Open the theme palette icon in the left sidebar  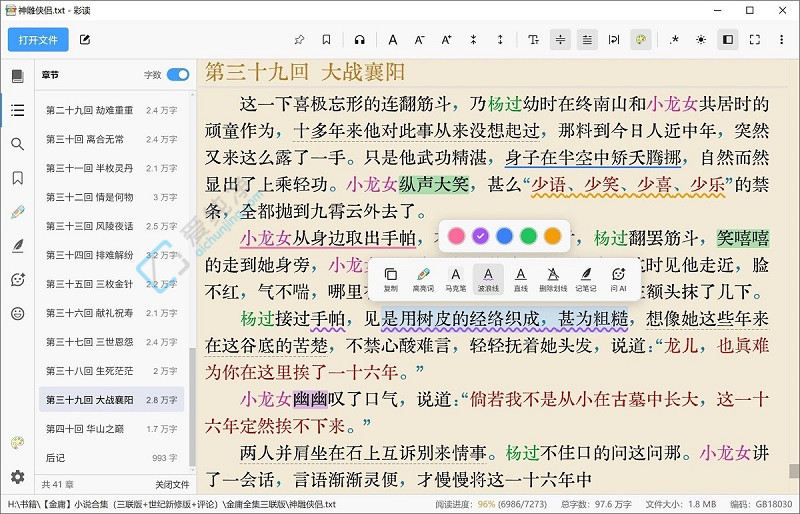click(17, 443)
